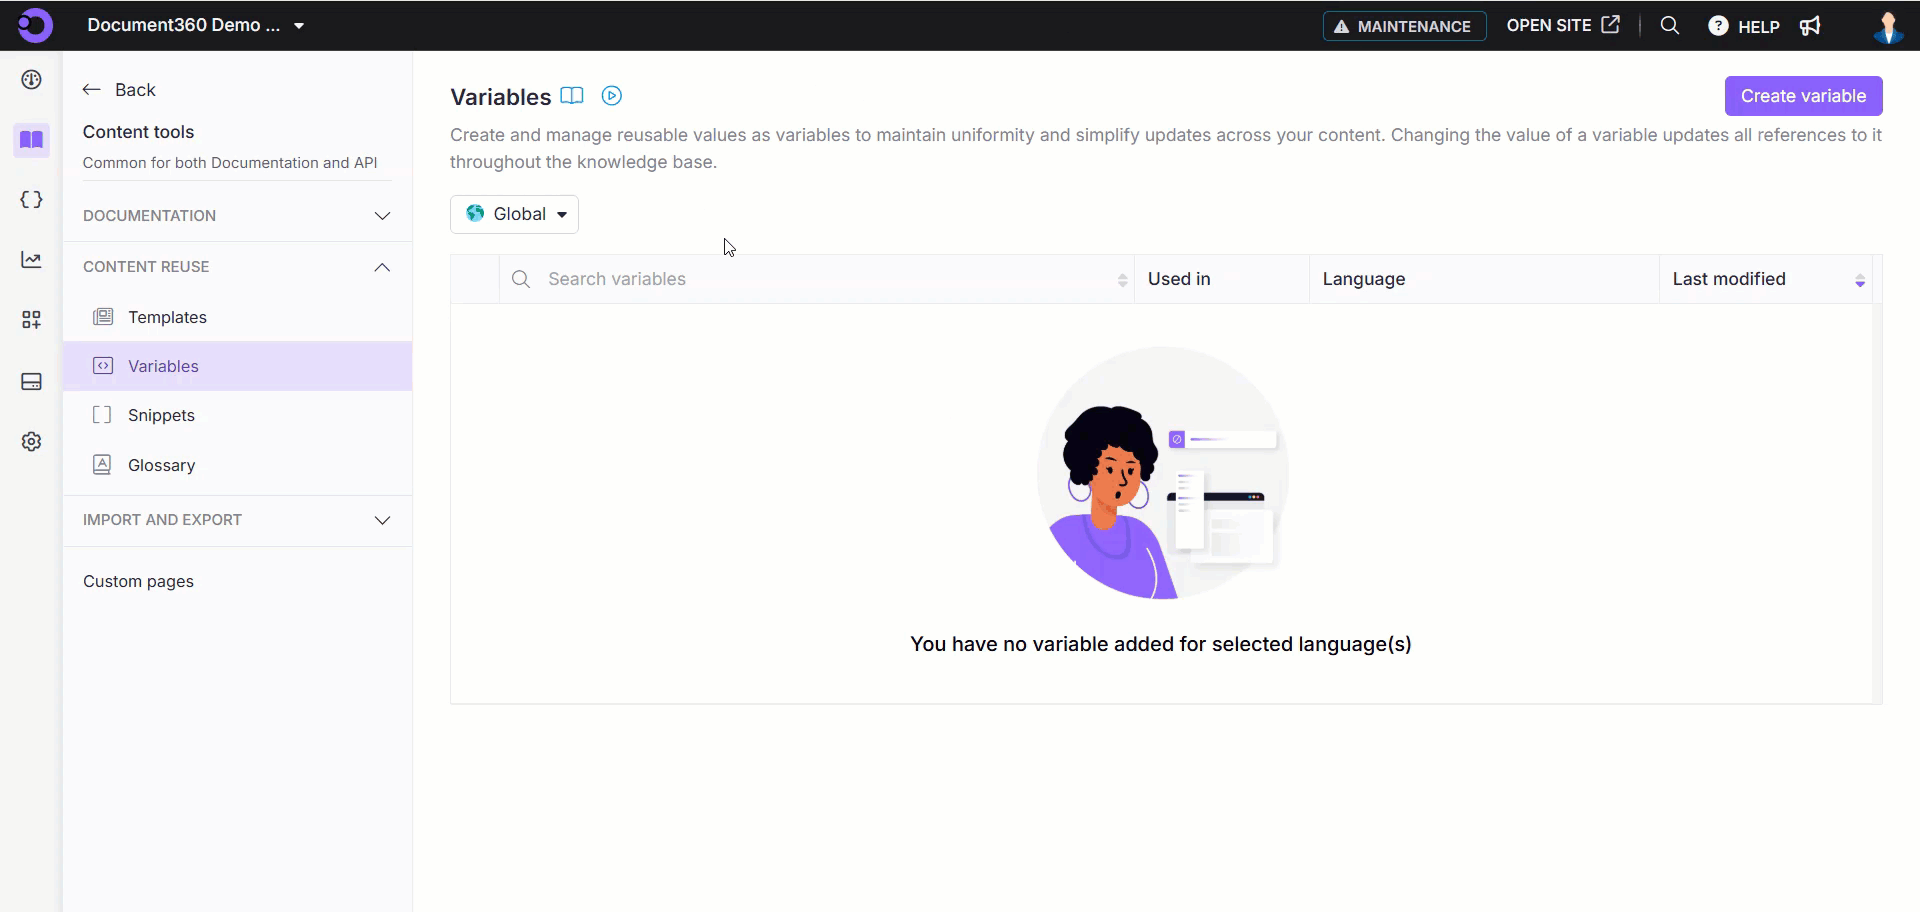Click the Snippets bracket icon

pyautogui.click(x=102, y=415)
